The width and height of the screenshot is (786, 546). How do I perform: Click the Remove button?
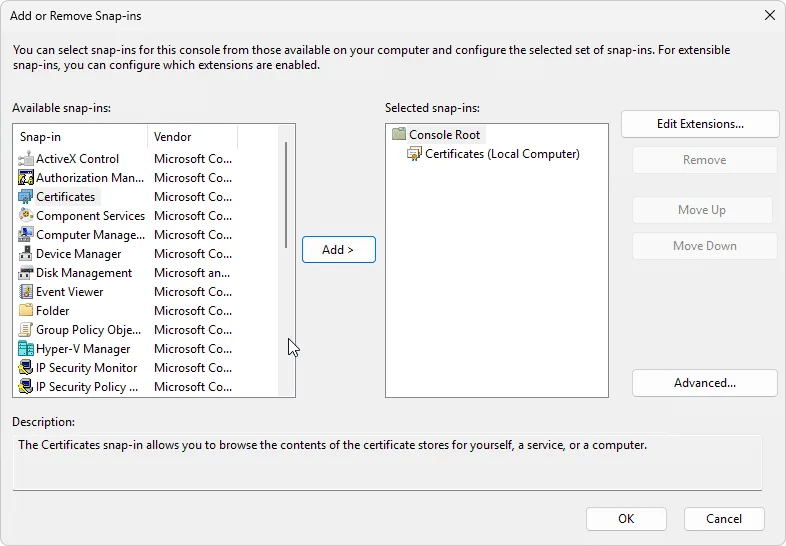pos(704,160)
